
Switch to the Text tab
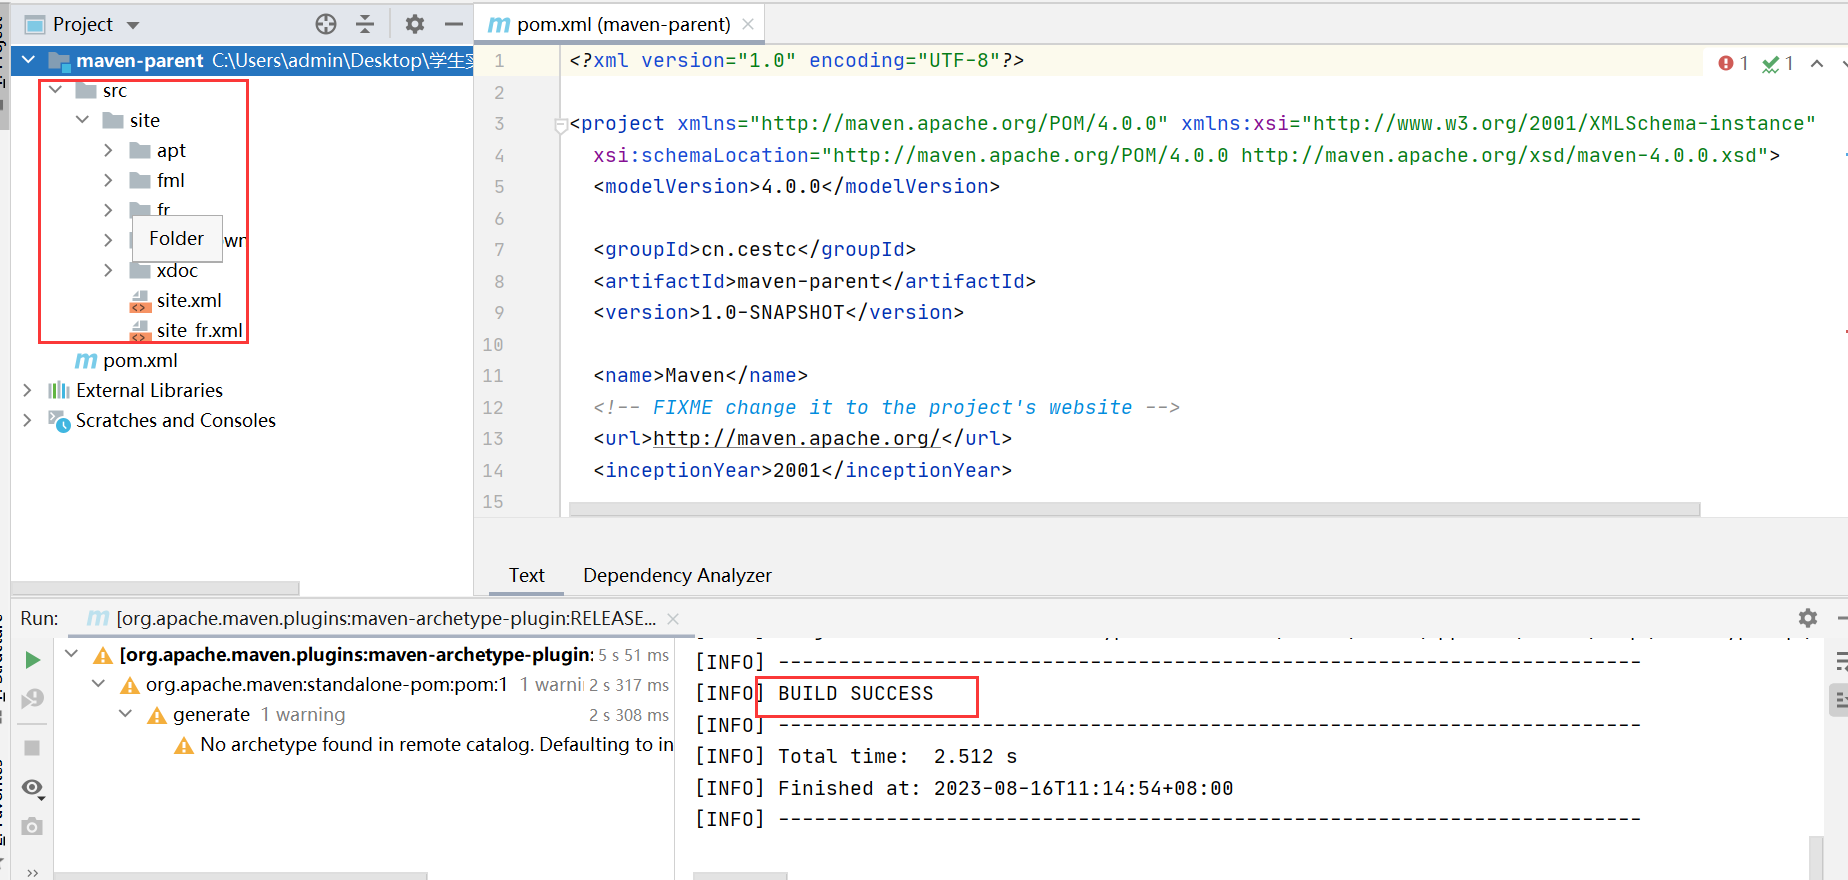point(526,575)
